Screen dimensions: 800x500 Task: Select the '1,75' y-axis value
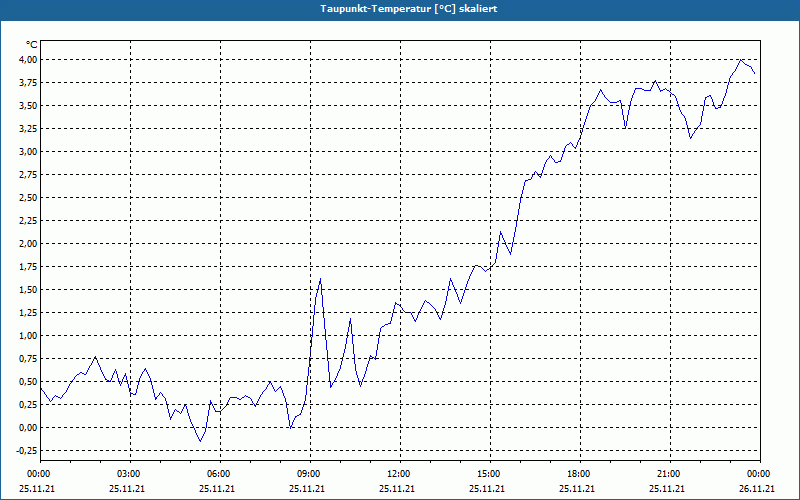[x=28, y=266]
